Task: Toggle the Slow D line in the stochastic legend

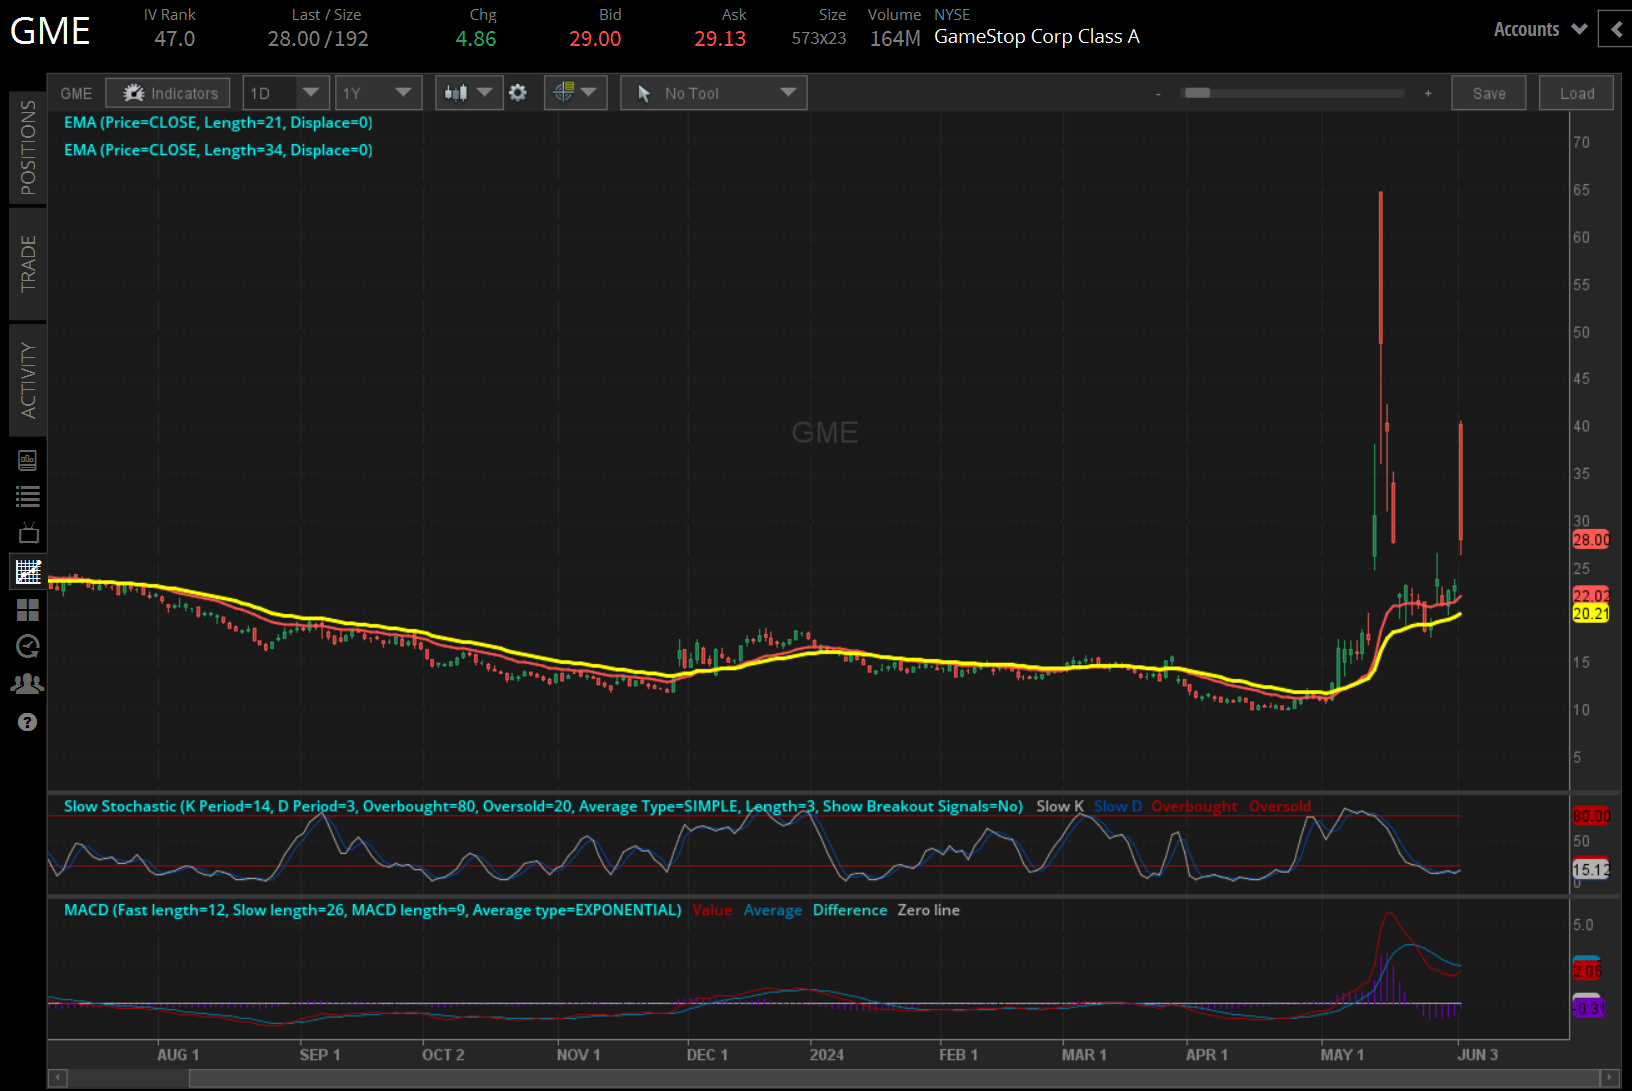Action: click(1117, 806)
